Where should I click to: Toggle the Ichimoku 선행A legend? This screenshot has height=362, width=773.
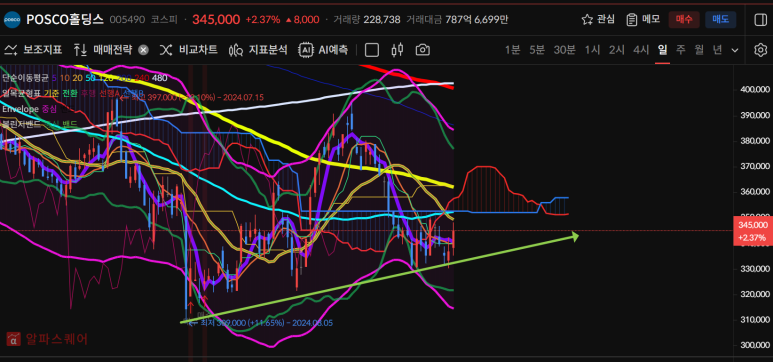click(109, 93)
